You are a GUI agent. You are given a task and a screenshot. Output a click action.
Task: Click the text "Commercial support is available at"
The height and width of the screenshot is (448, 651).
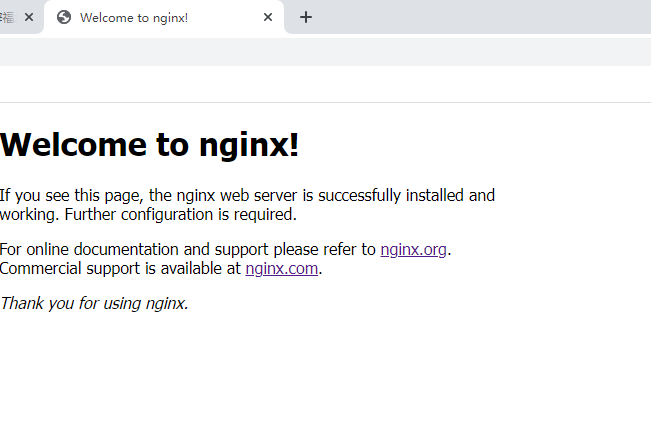point(120,269)
